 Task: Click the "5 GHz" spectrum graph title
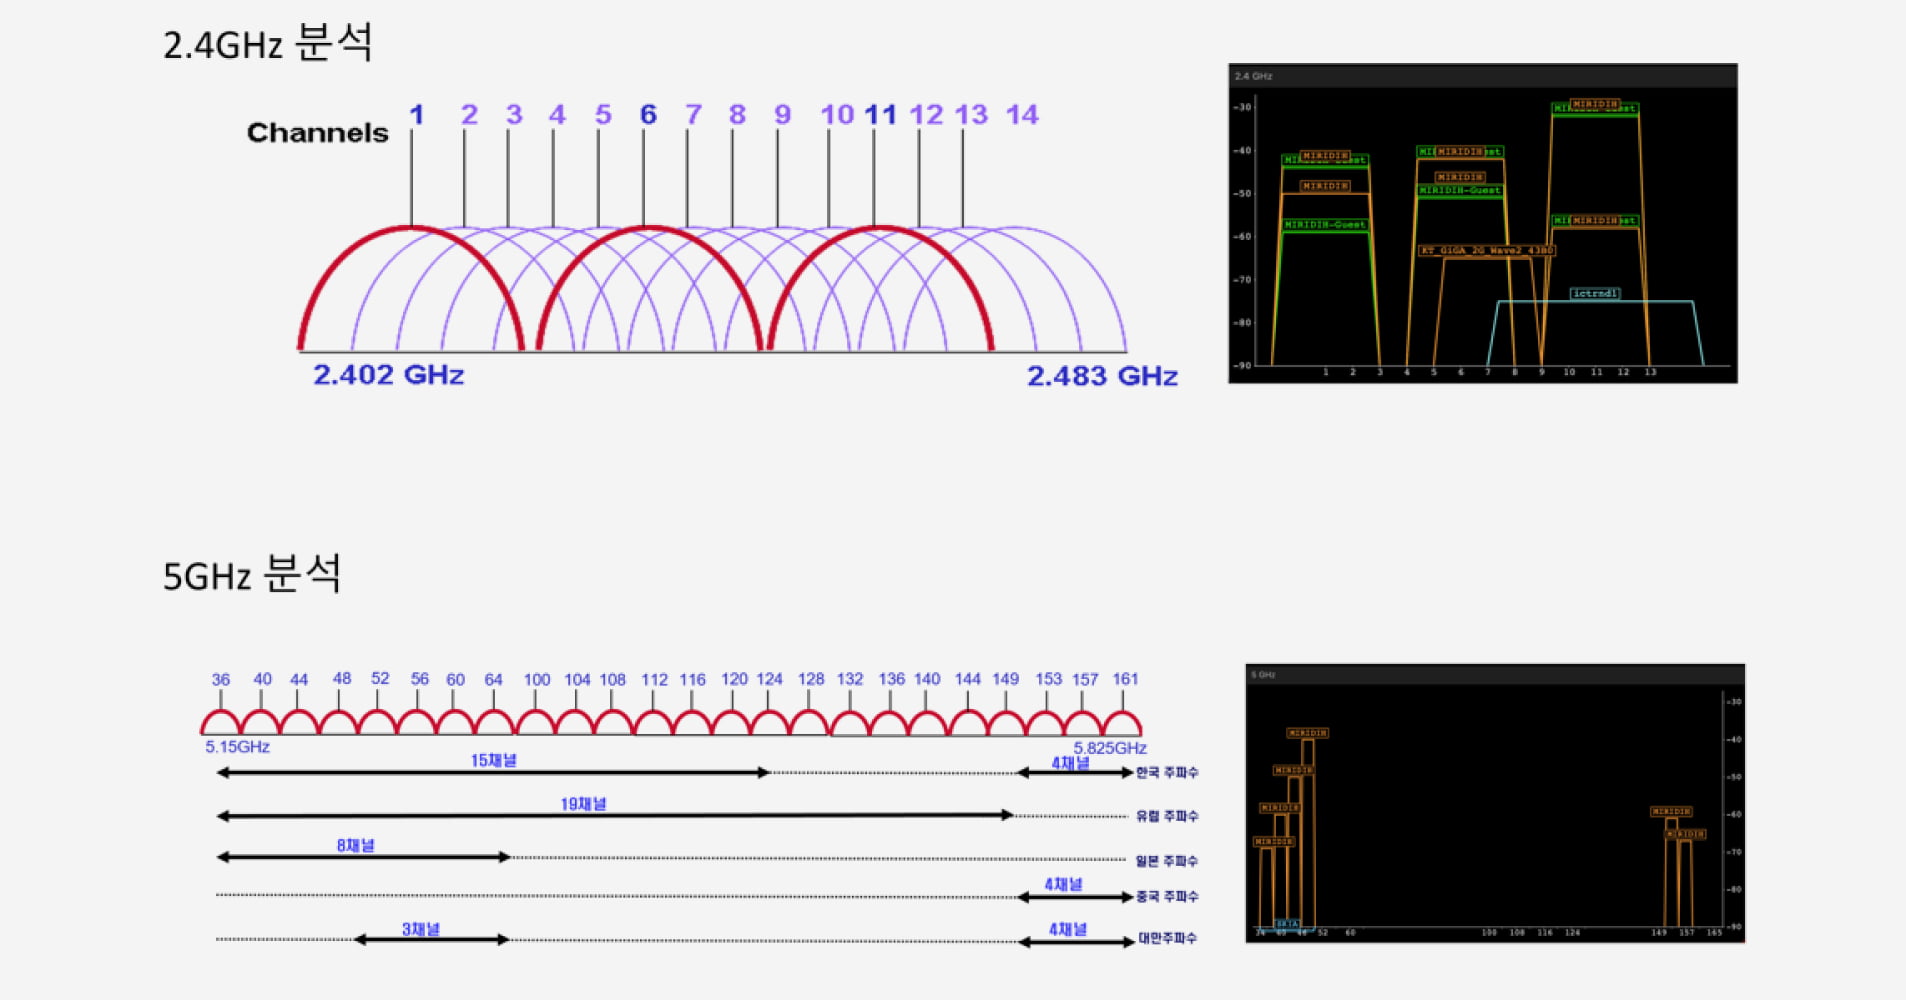[1262, 675]
